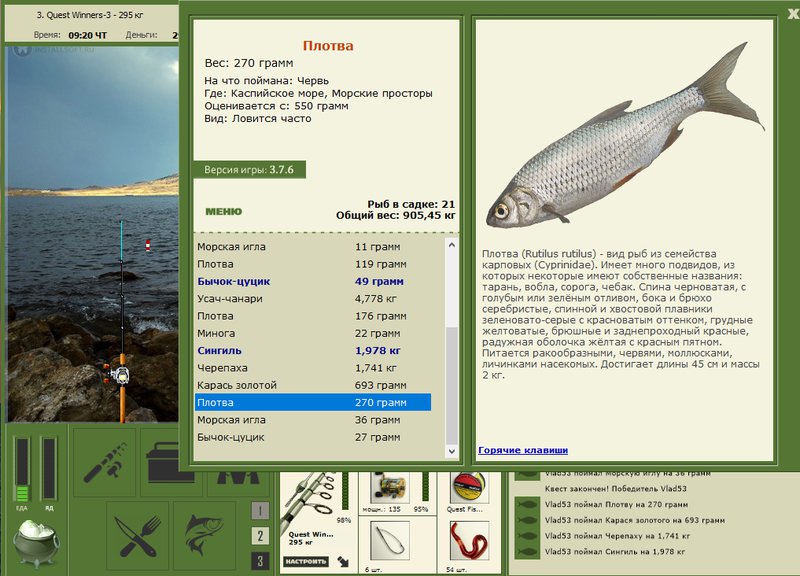Select the red worm bait slot
800x576 pixels.
coord(469,540)
